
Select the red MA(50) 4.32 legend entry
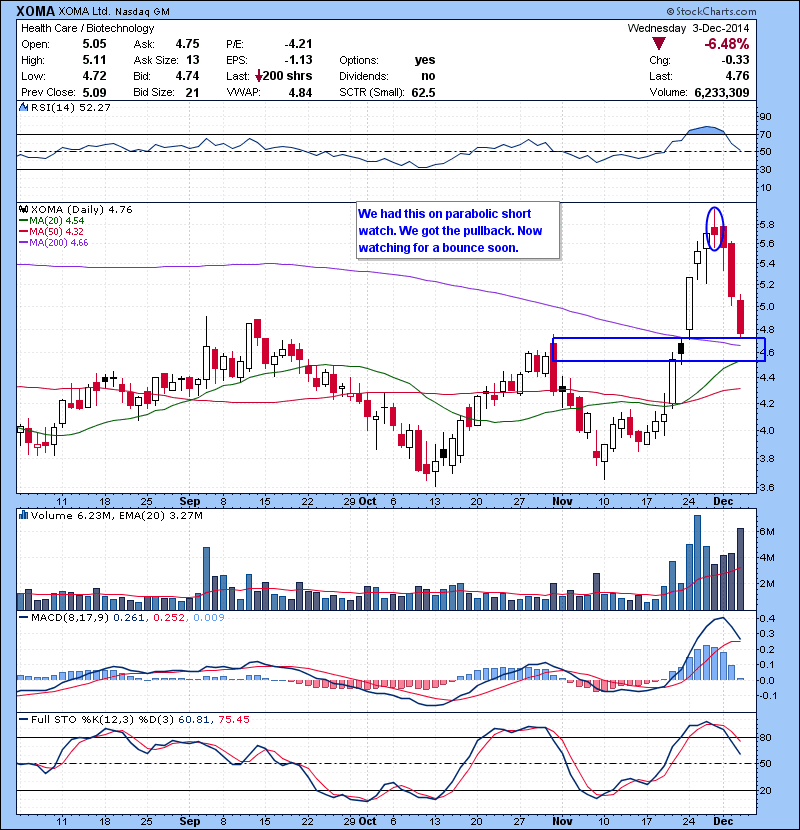coord(51,231)
